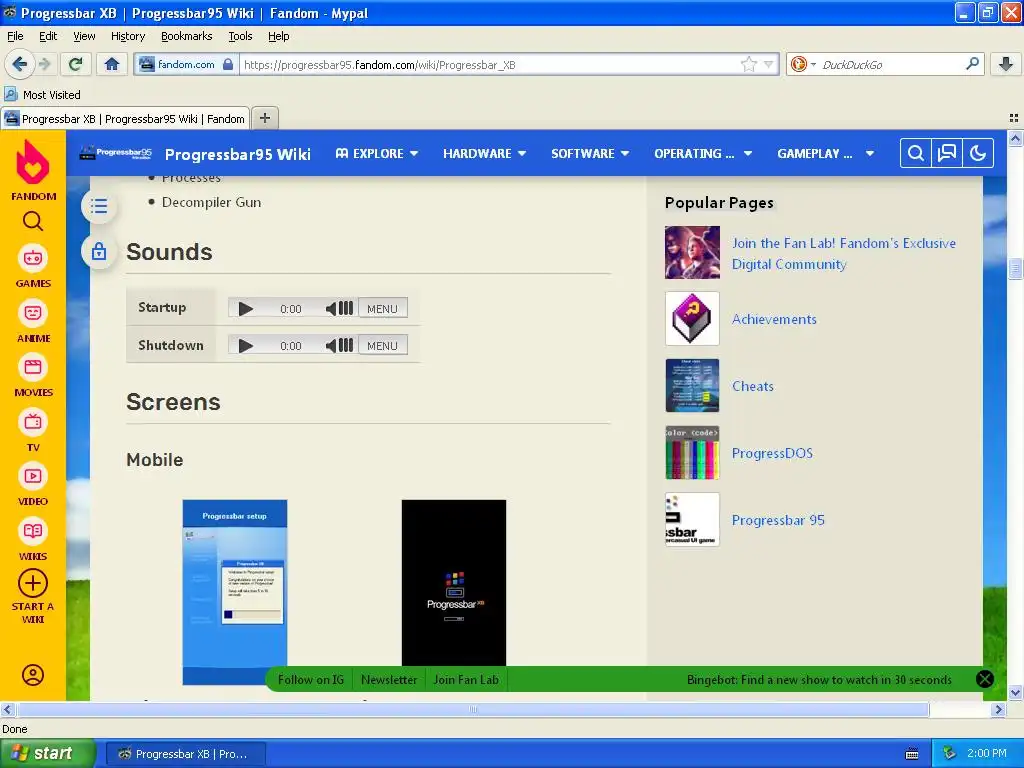Open the Achievements popular page link

774,319
